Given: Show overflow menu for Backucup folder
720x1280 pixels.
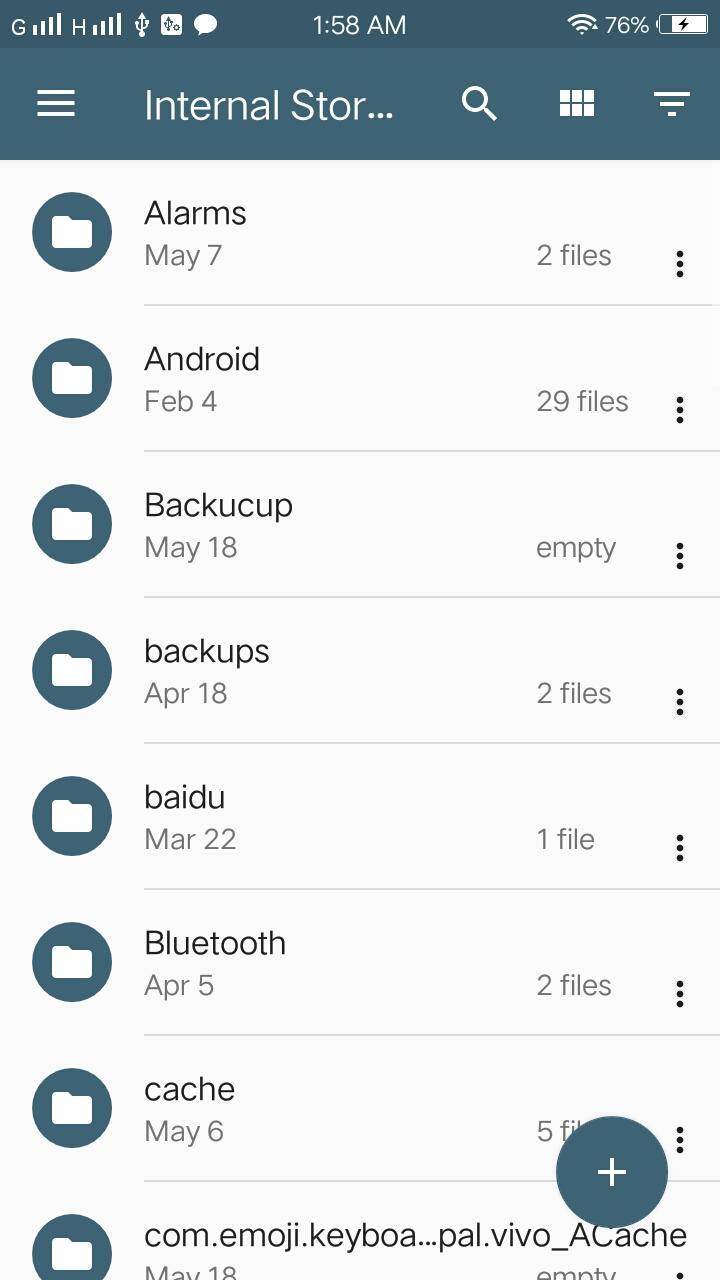Looking at the screenshot, I should (x=680, y=556).
